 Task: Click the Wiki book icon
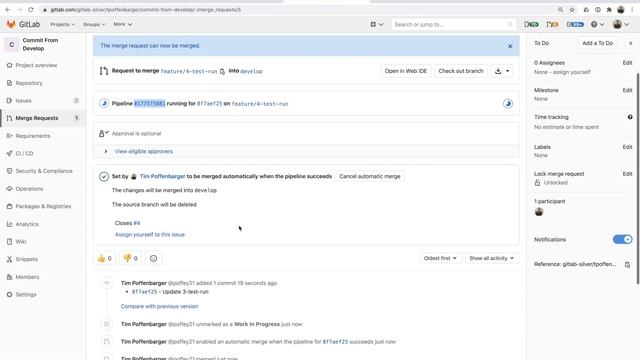(9, 242)
